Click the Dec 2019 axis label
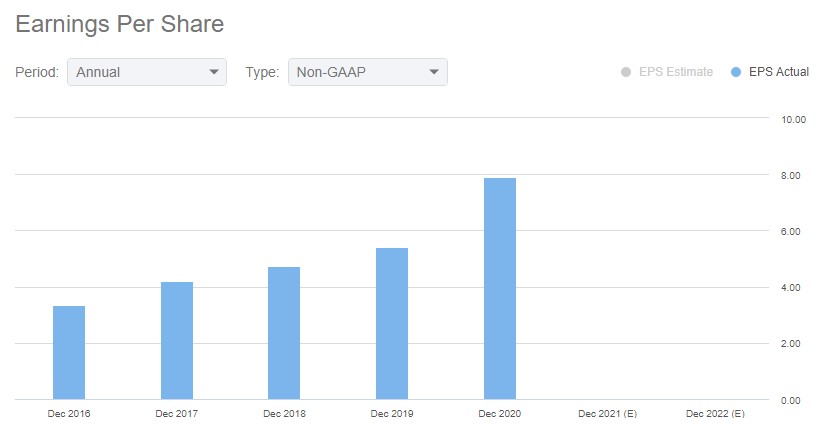This screenshot has height=426, width=821. 392,413
